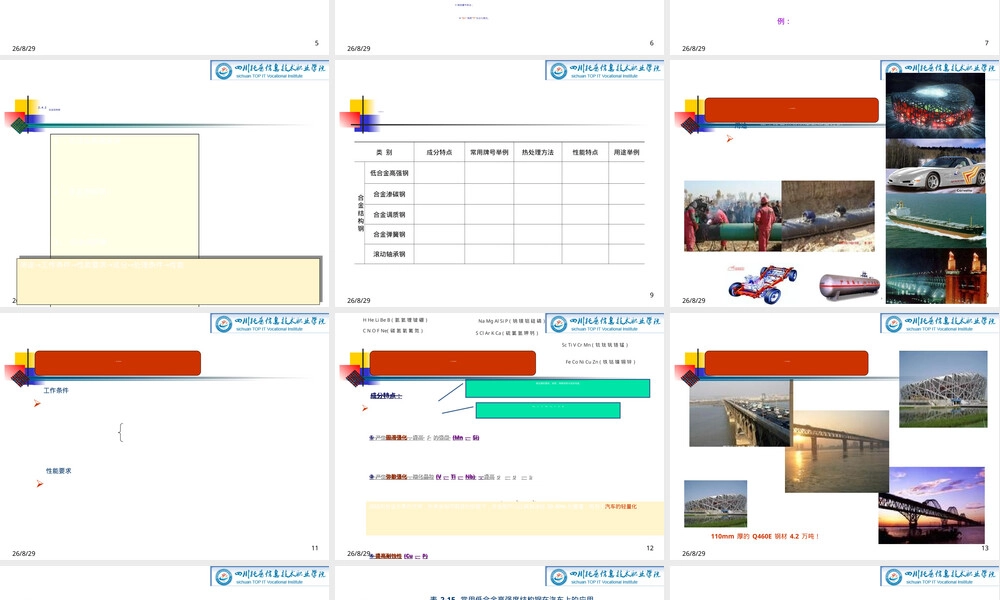Open the slide 11 thumbnail

pos(165,436)
